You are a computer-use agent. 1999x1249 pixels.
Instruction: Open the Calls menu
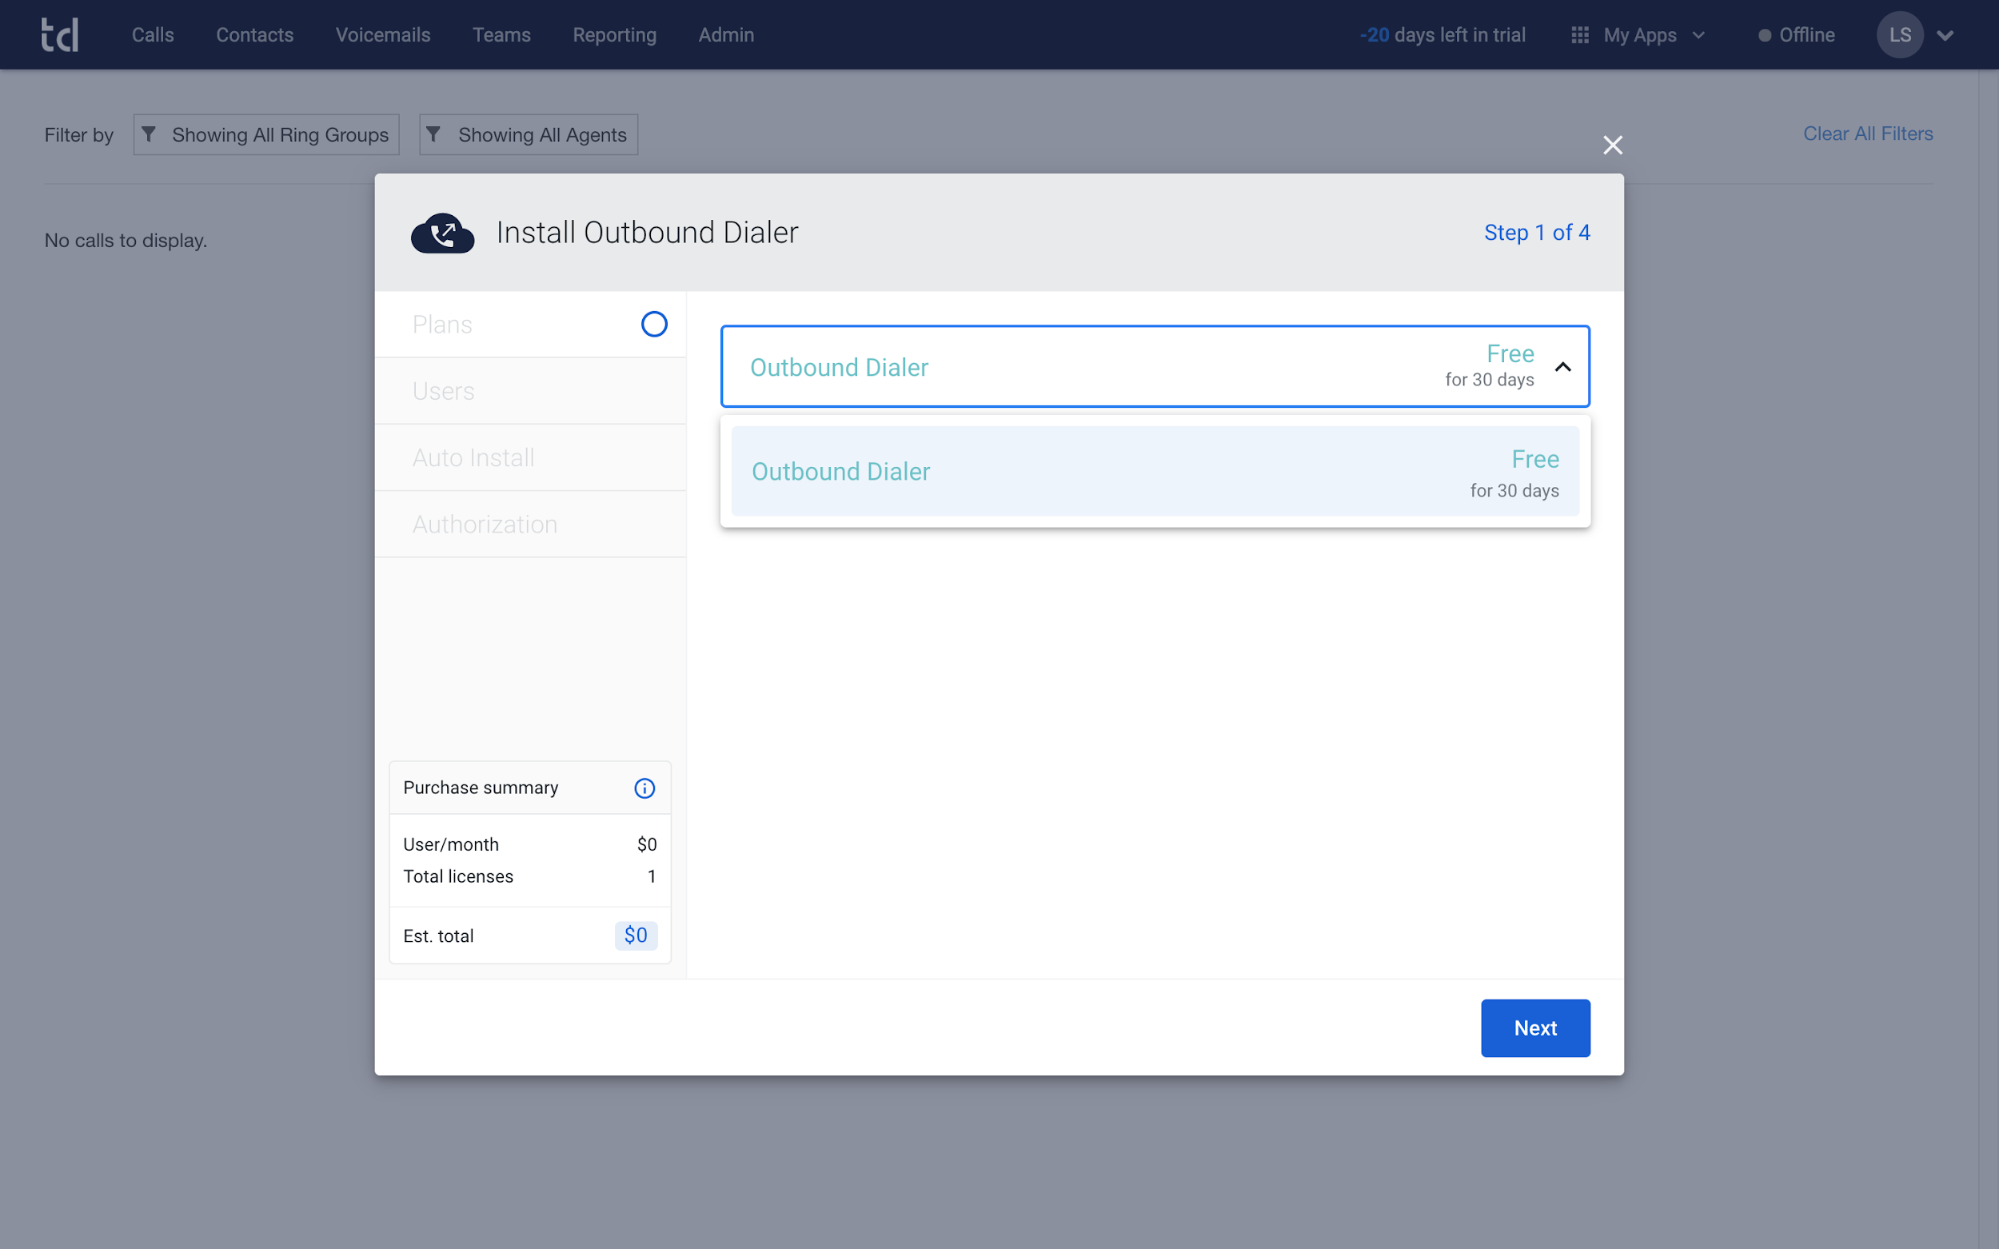pos(153,35)
